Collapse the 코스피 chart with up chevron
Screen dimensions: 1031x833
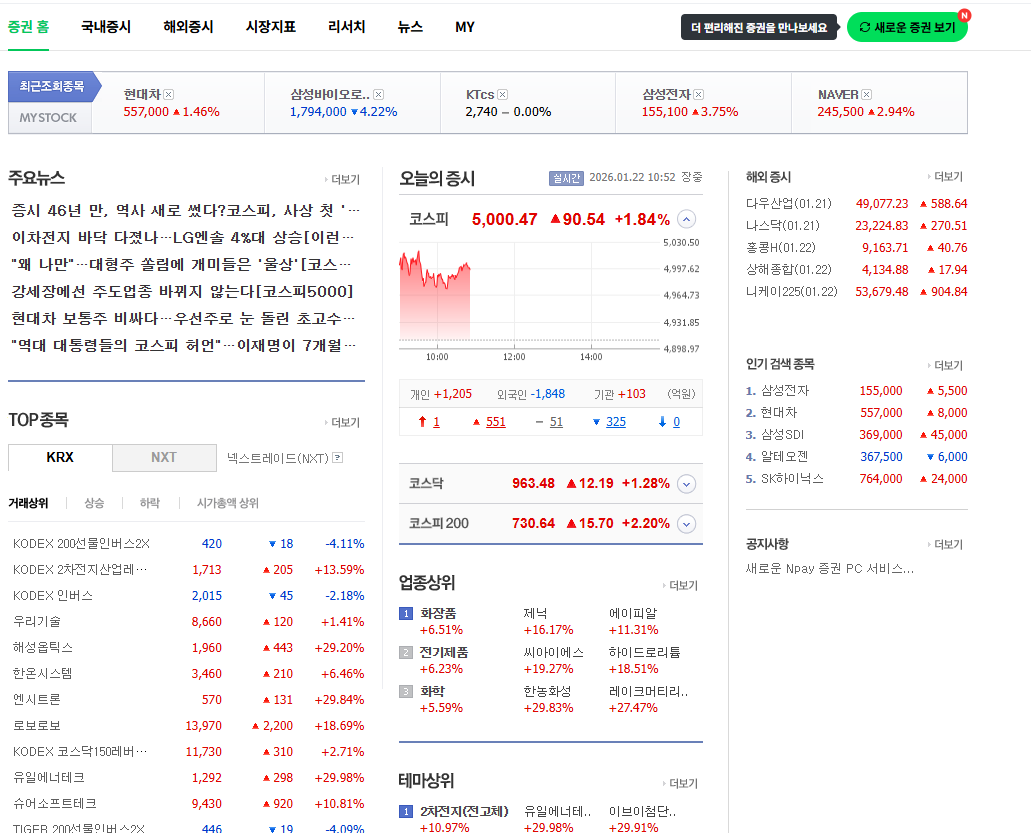(x=686, y=219)
